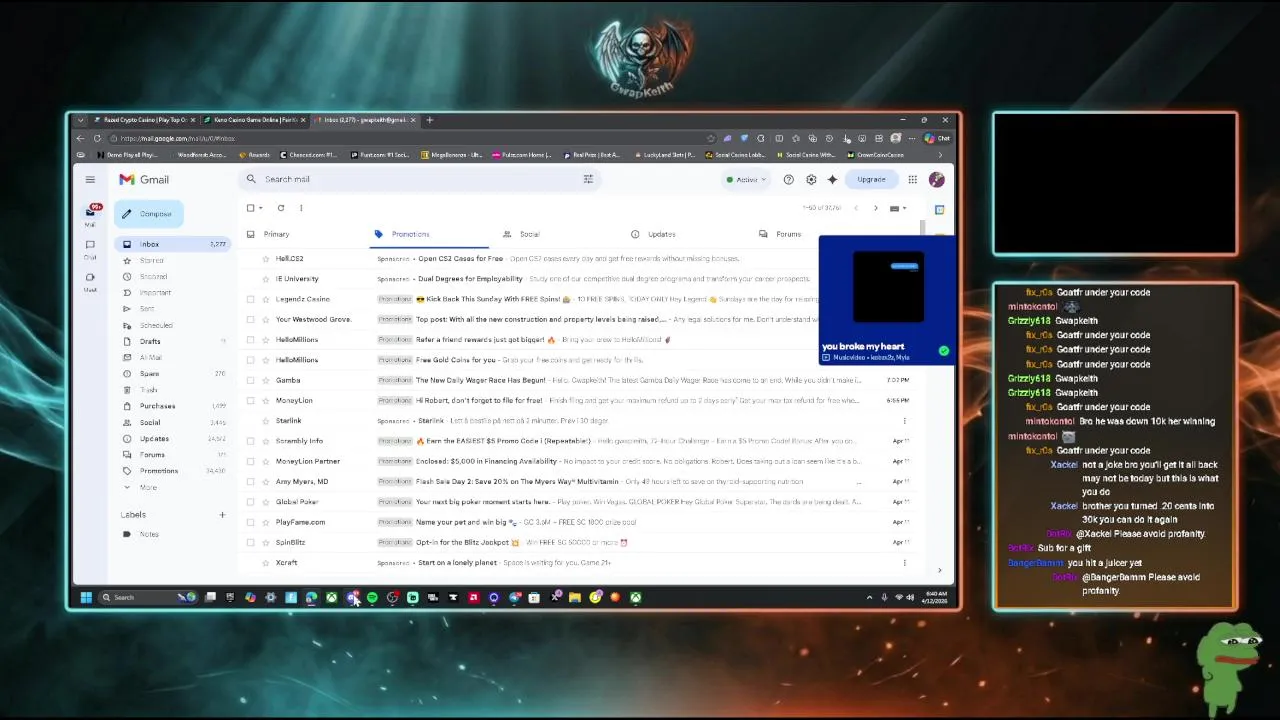Bookmark this page star icon

(710, 138)
